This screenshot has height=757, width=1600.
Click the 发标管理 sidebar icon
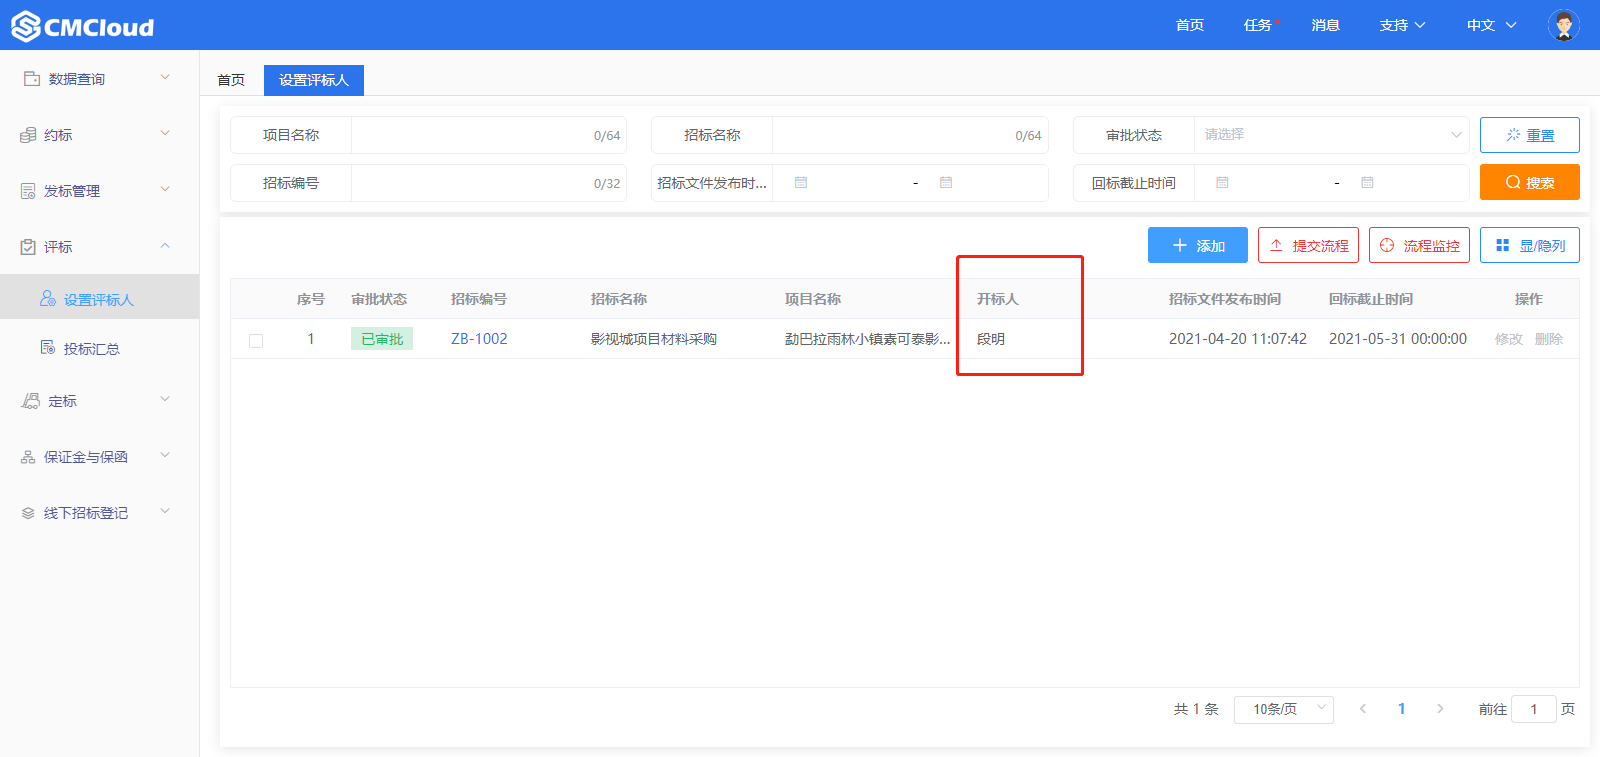tap(28, 190)
